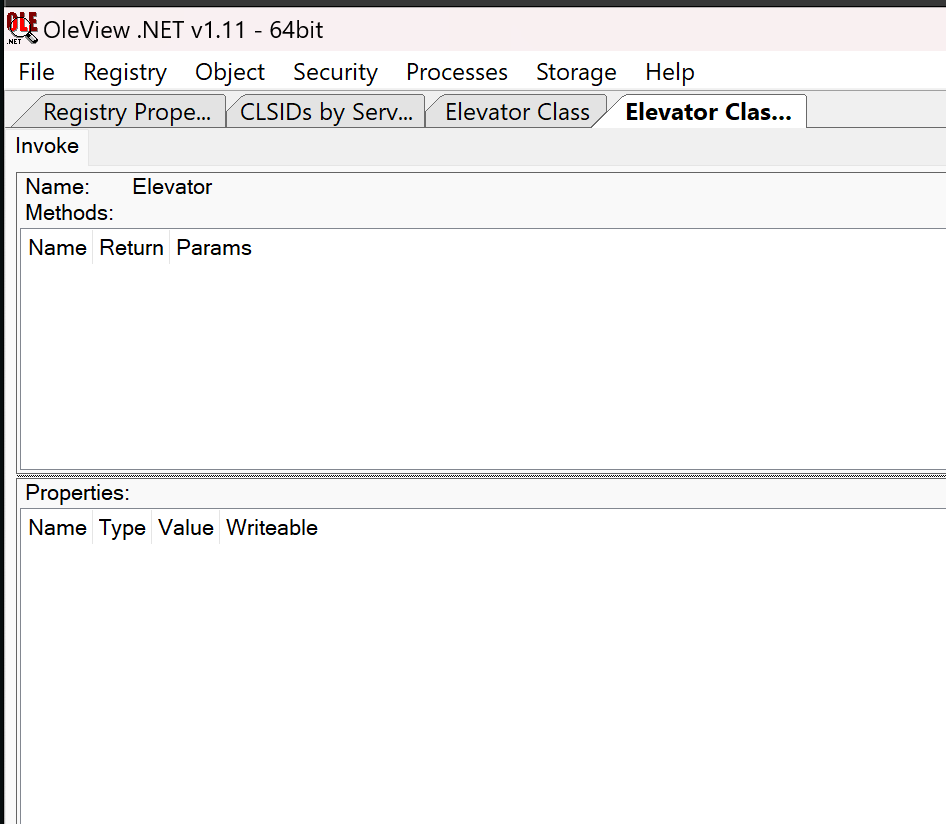Open the Object menu
The image size is (946, 824).
230,72
